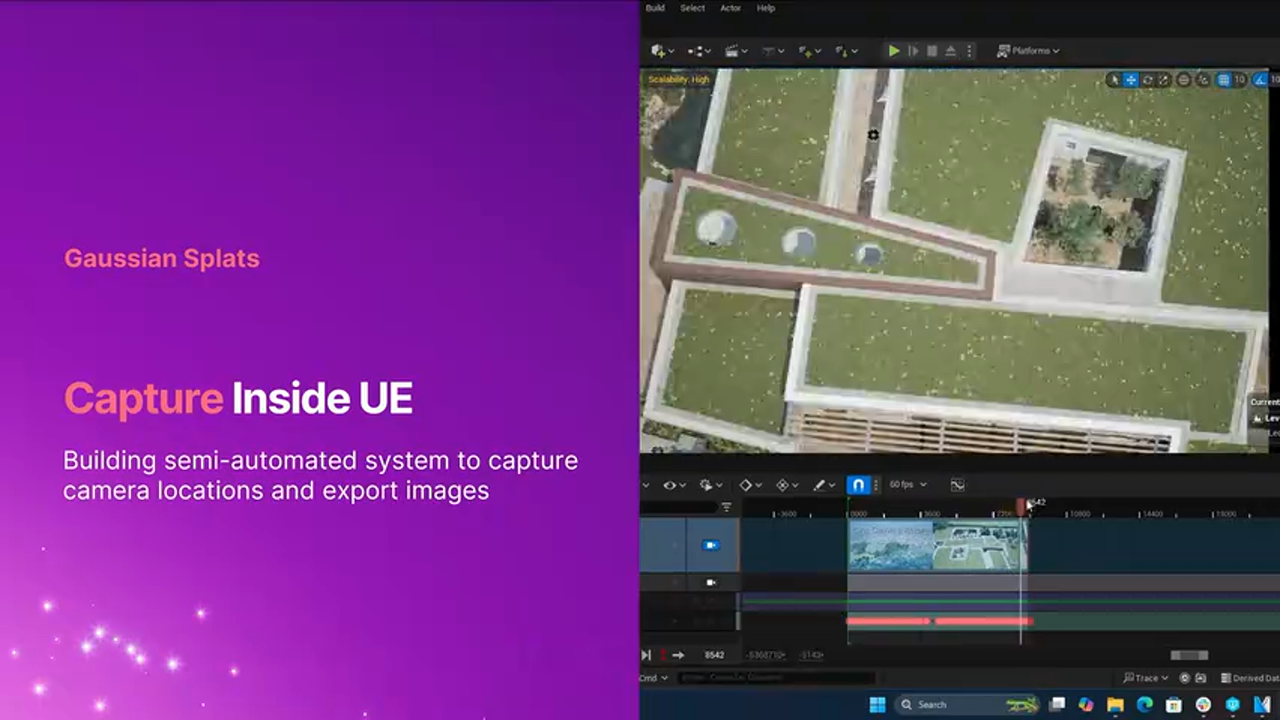The height and width of the screenshot is (720, 1280).
Task: Select the Move tool in the viewport
Action: (1131, 81)
